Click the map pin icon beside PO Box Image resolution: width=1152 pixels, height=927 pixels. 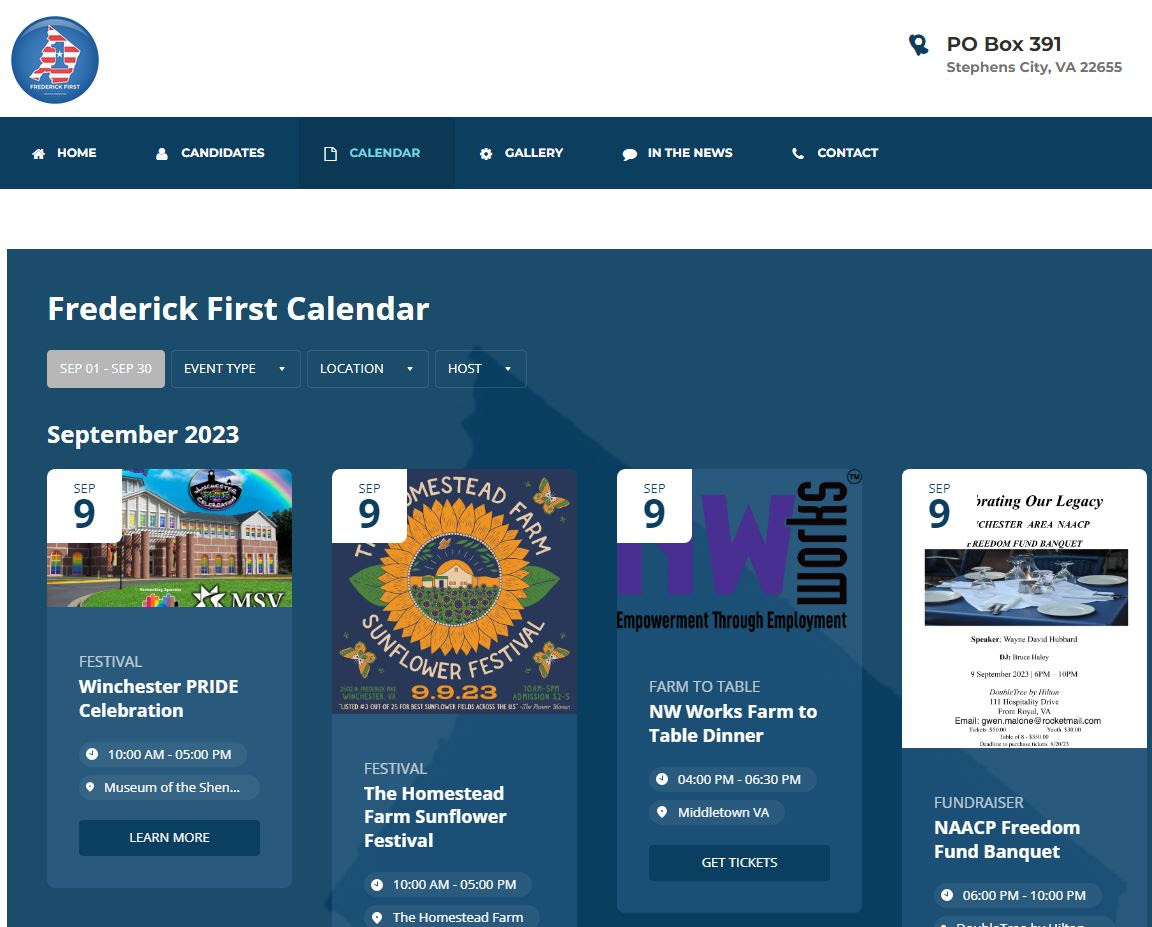coord(918,45)
